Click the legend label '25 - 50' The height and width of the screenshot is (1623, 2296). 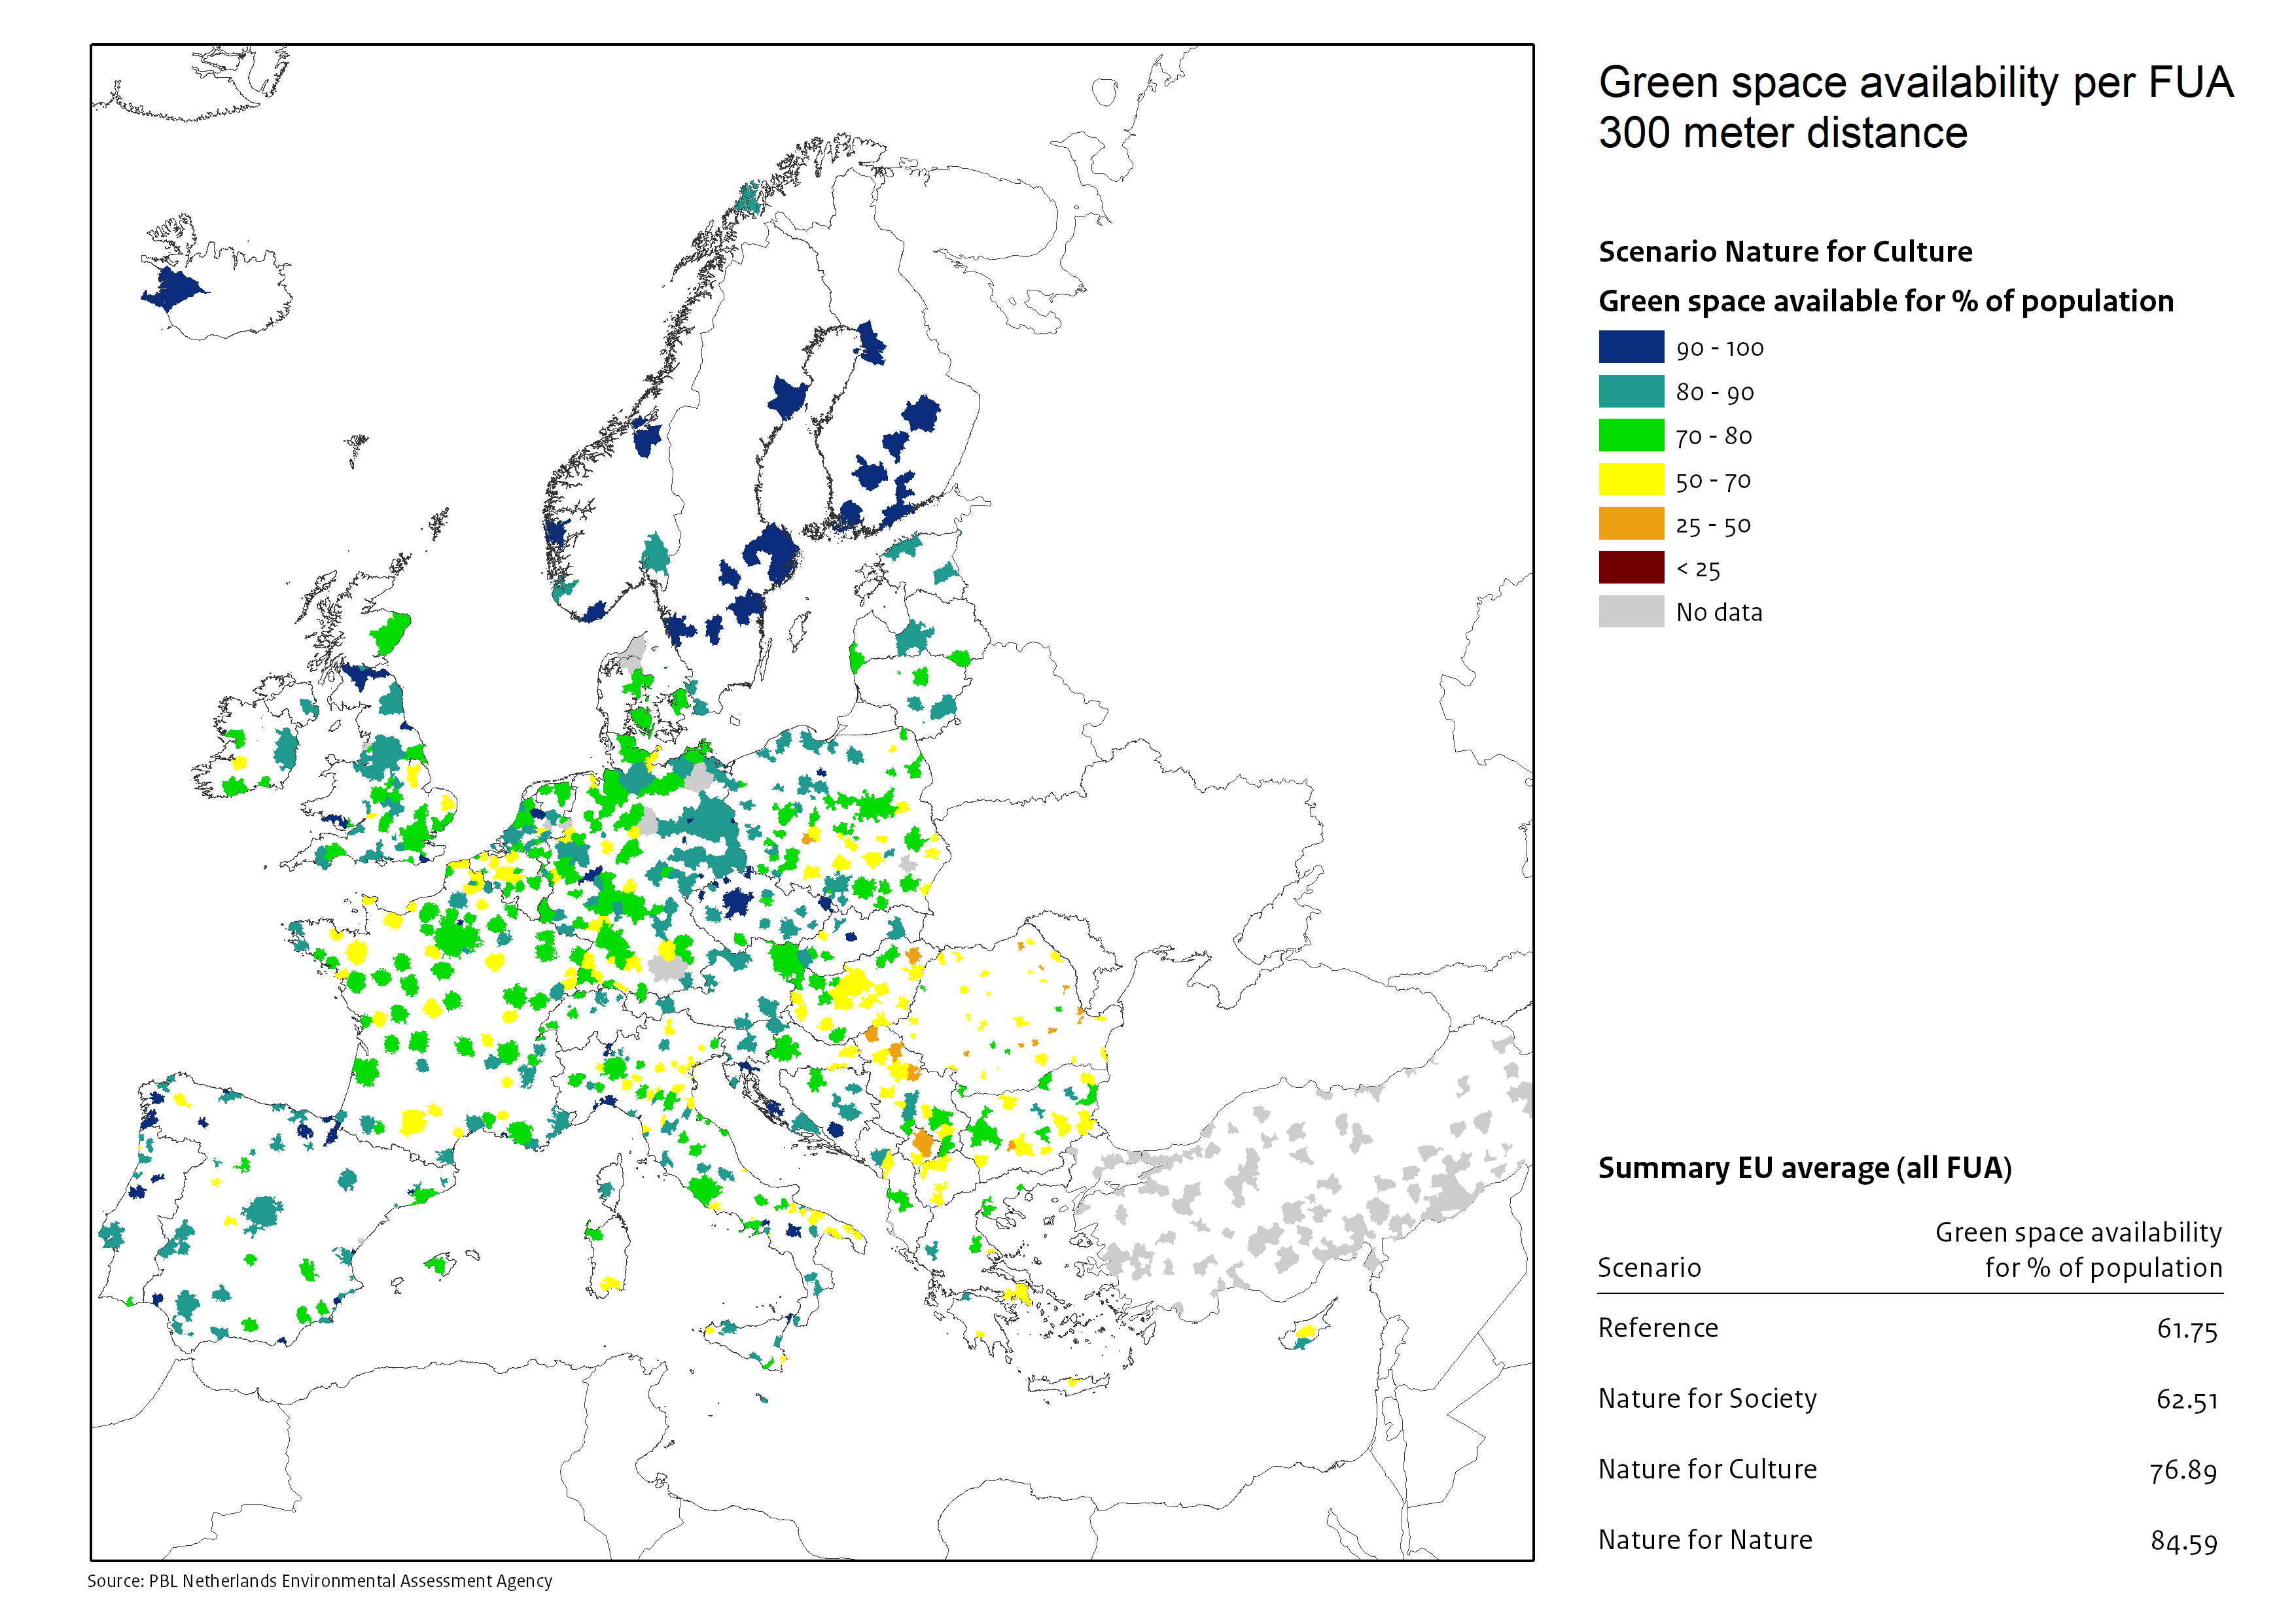(1713, 525)
